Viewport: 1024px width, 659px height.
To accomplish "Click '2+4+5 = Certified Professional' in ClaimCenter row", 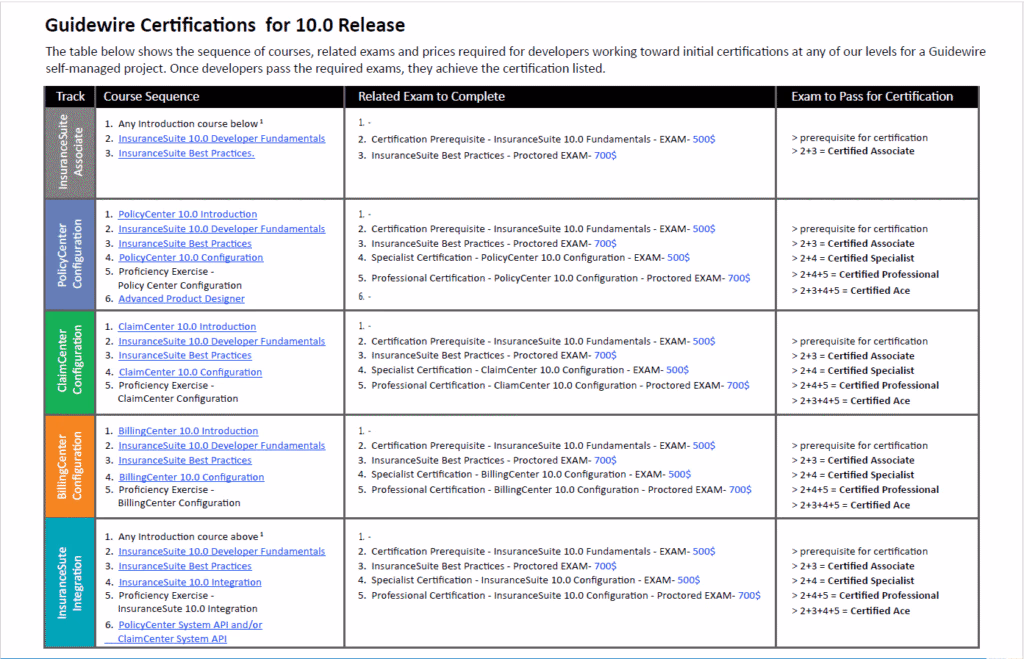I will (865, 385).
